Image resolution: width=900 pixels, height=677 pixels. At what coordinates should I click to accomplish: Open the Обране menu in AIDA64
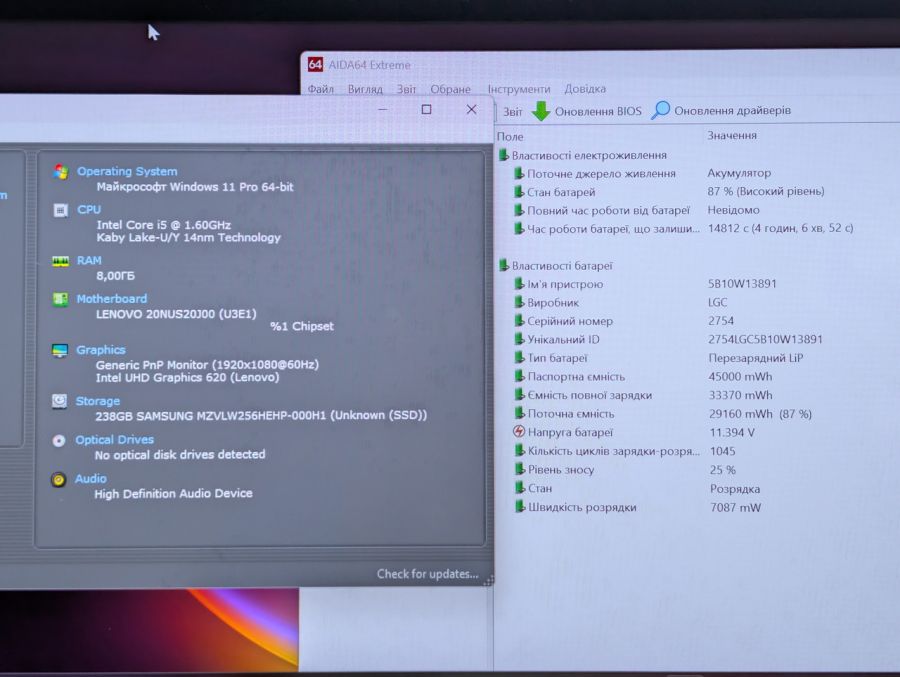coord(451,89)
